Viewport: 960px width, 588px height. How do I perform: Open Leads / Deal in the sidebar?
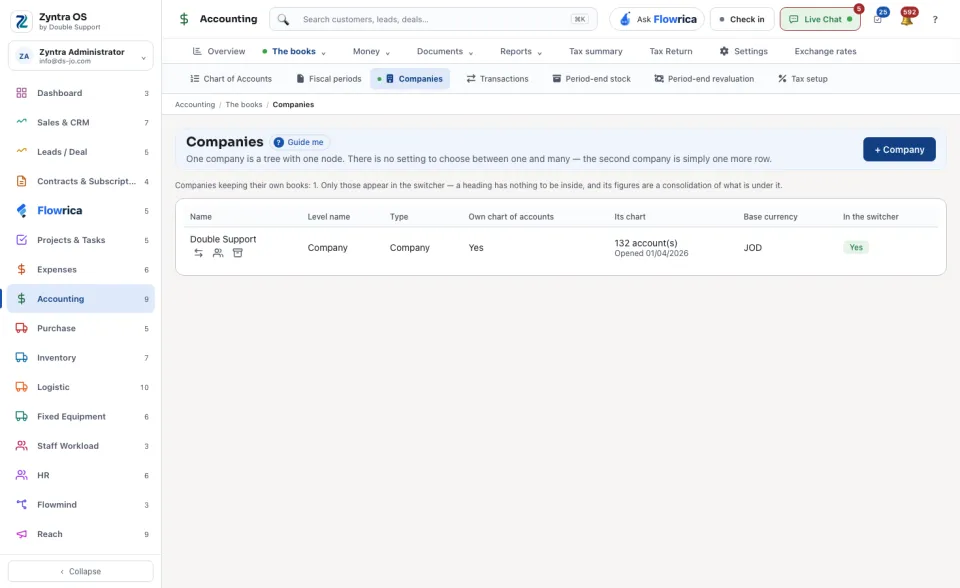click(81, 152)
